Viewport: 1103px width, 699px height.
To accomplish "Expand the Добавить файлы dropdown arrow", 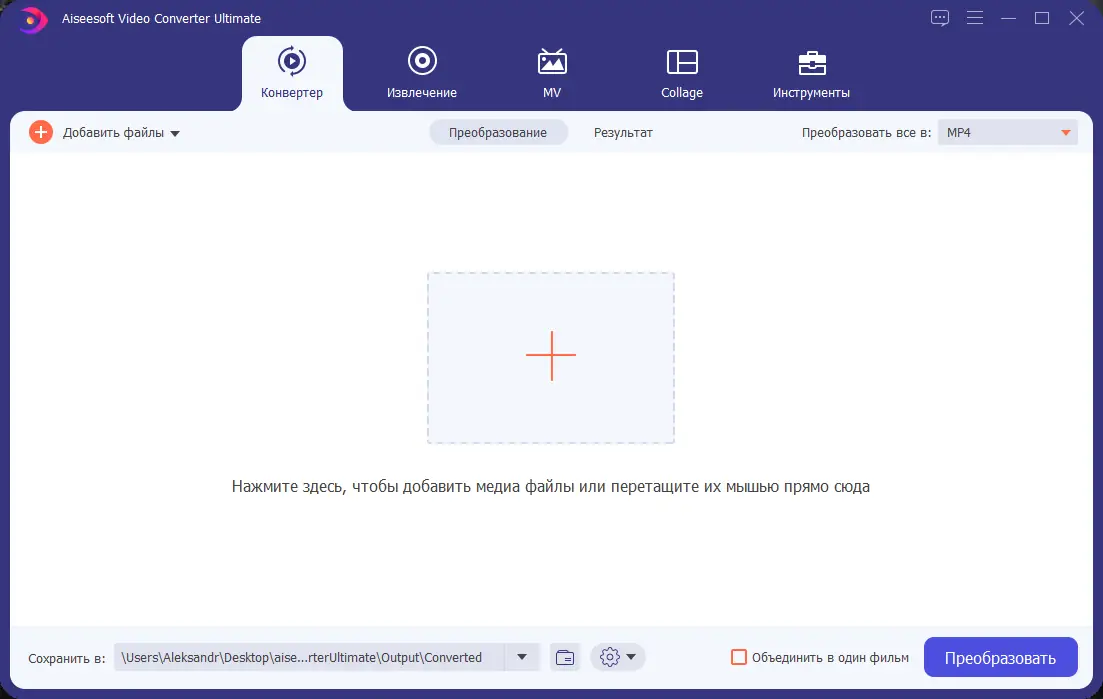I will pyautogui.click(x=175, y=132).
